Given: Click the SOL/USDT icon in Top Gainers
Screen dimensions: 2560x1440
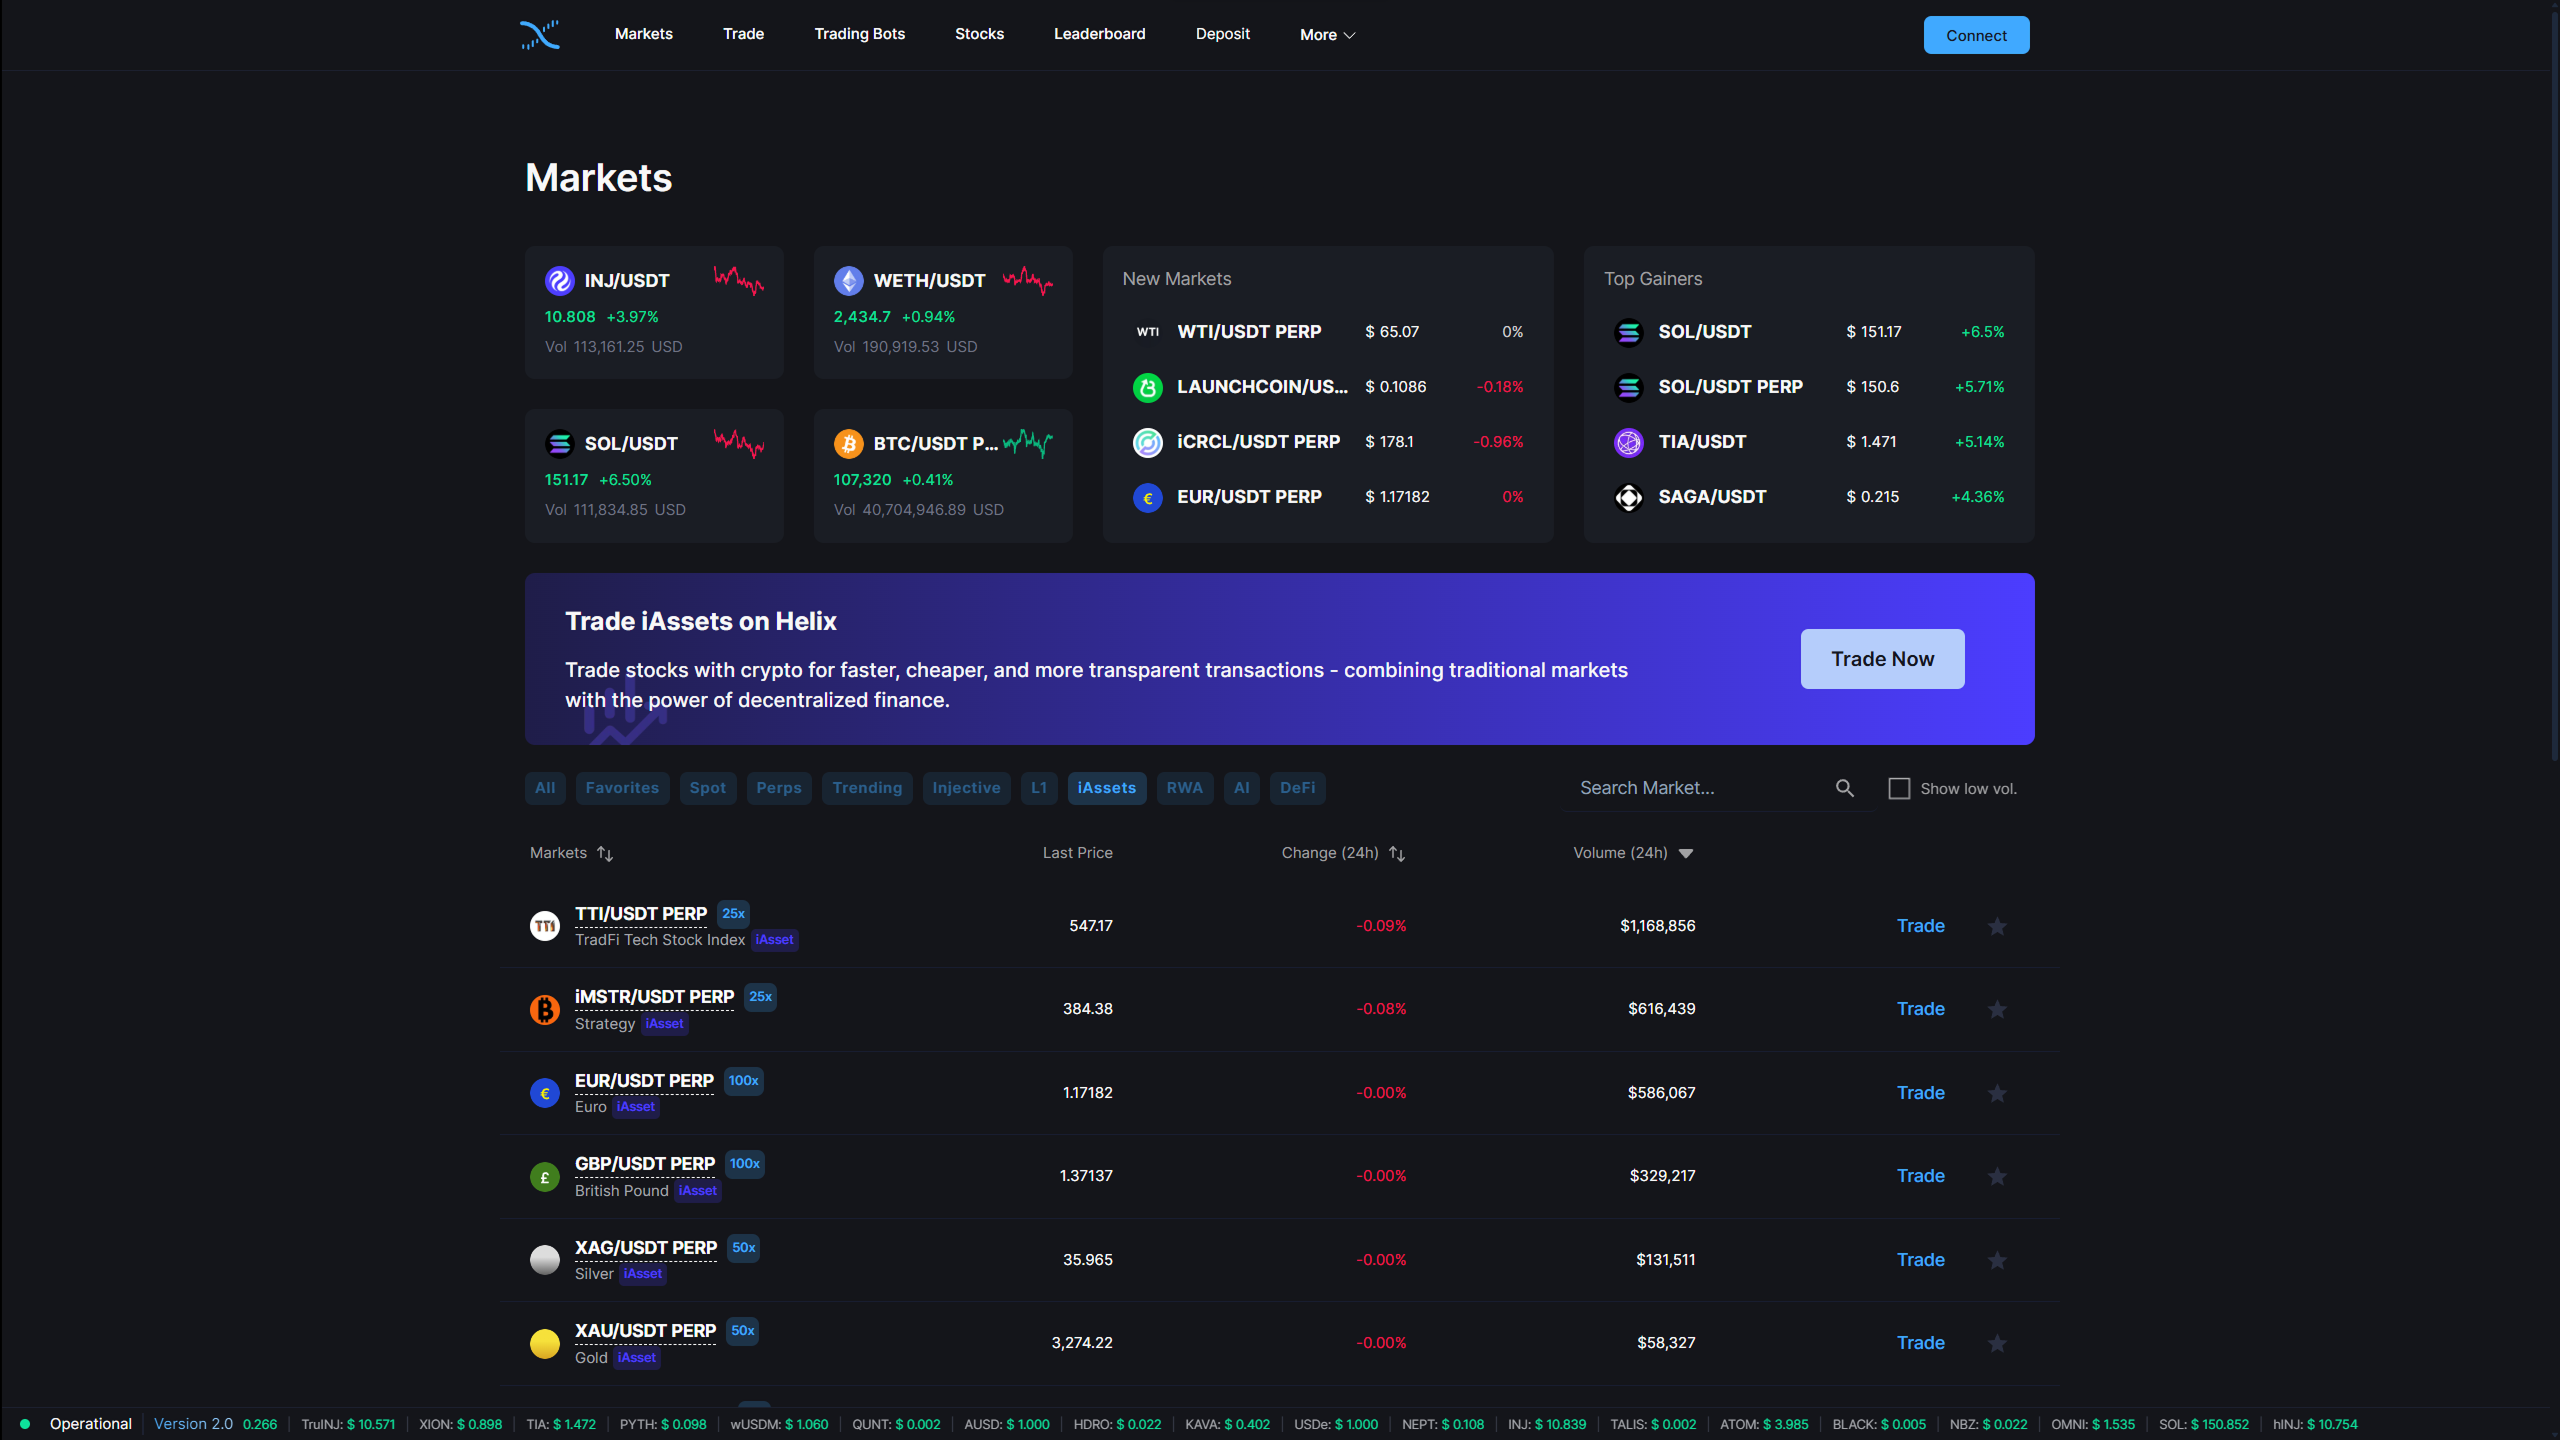Looking at the screenshot, I should 1629,332.
